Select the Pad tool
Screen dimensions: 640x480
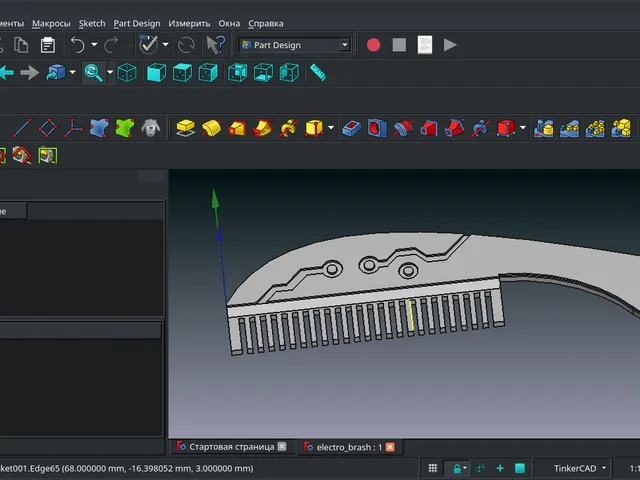pyautogui.click(x=185, y=128)
